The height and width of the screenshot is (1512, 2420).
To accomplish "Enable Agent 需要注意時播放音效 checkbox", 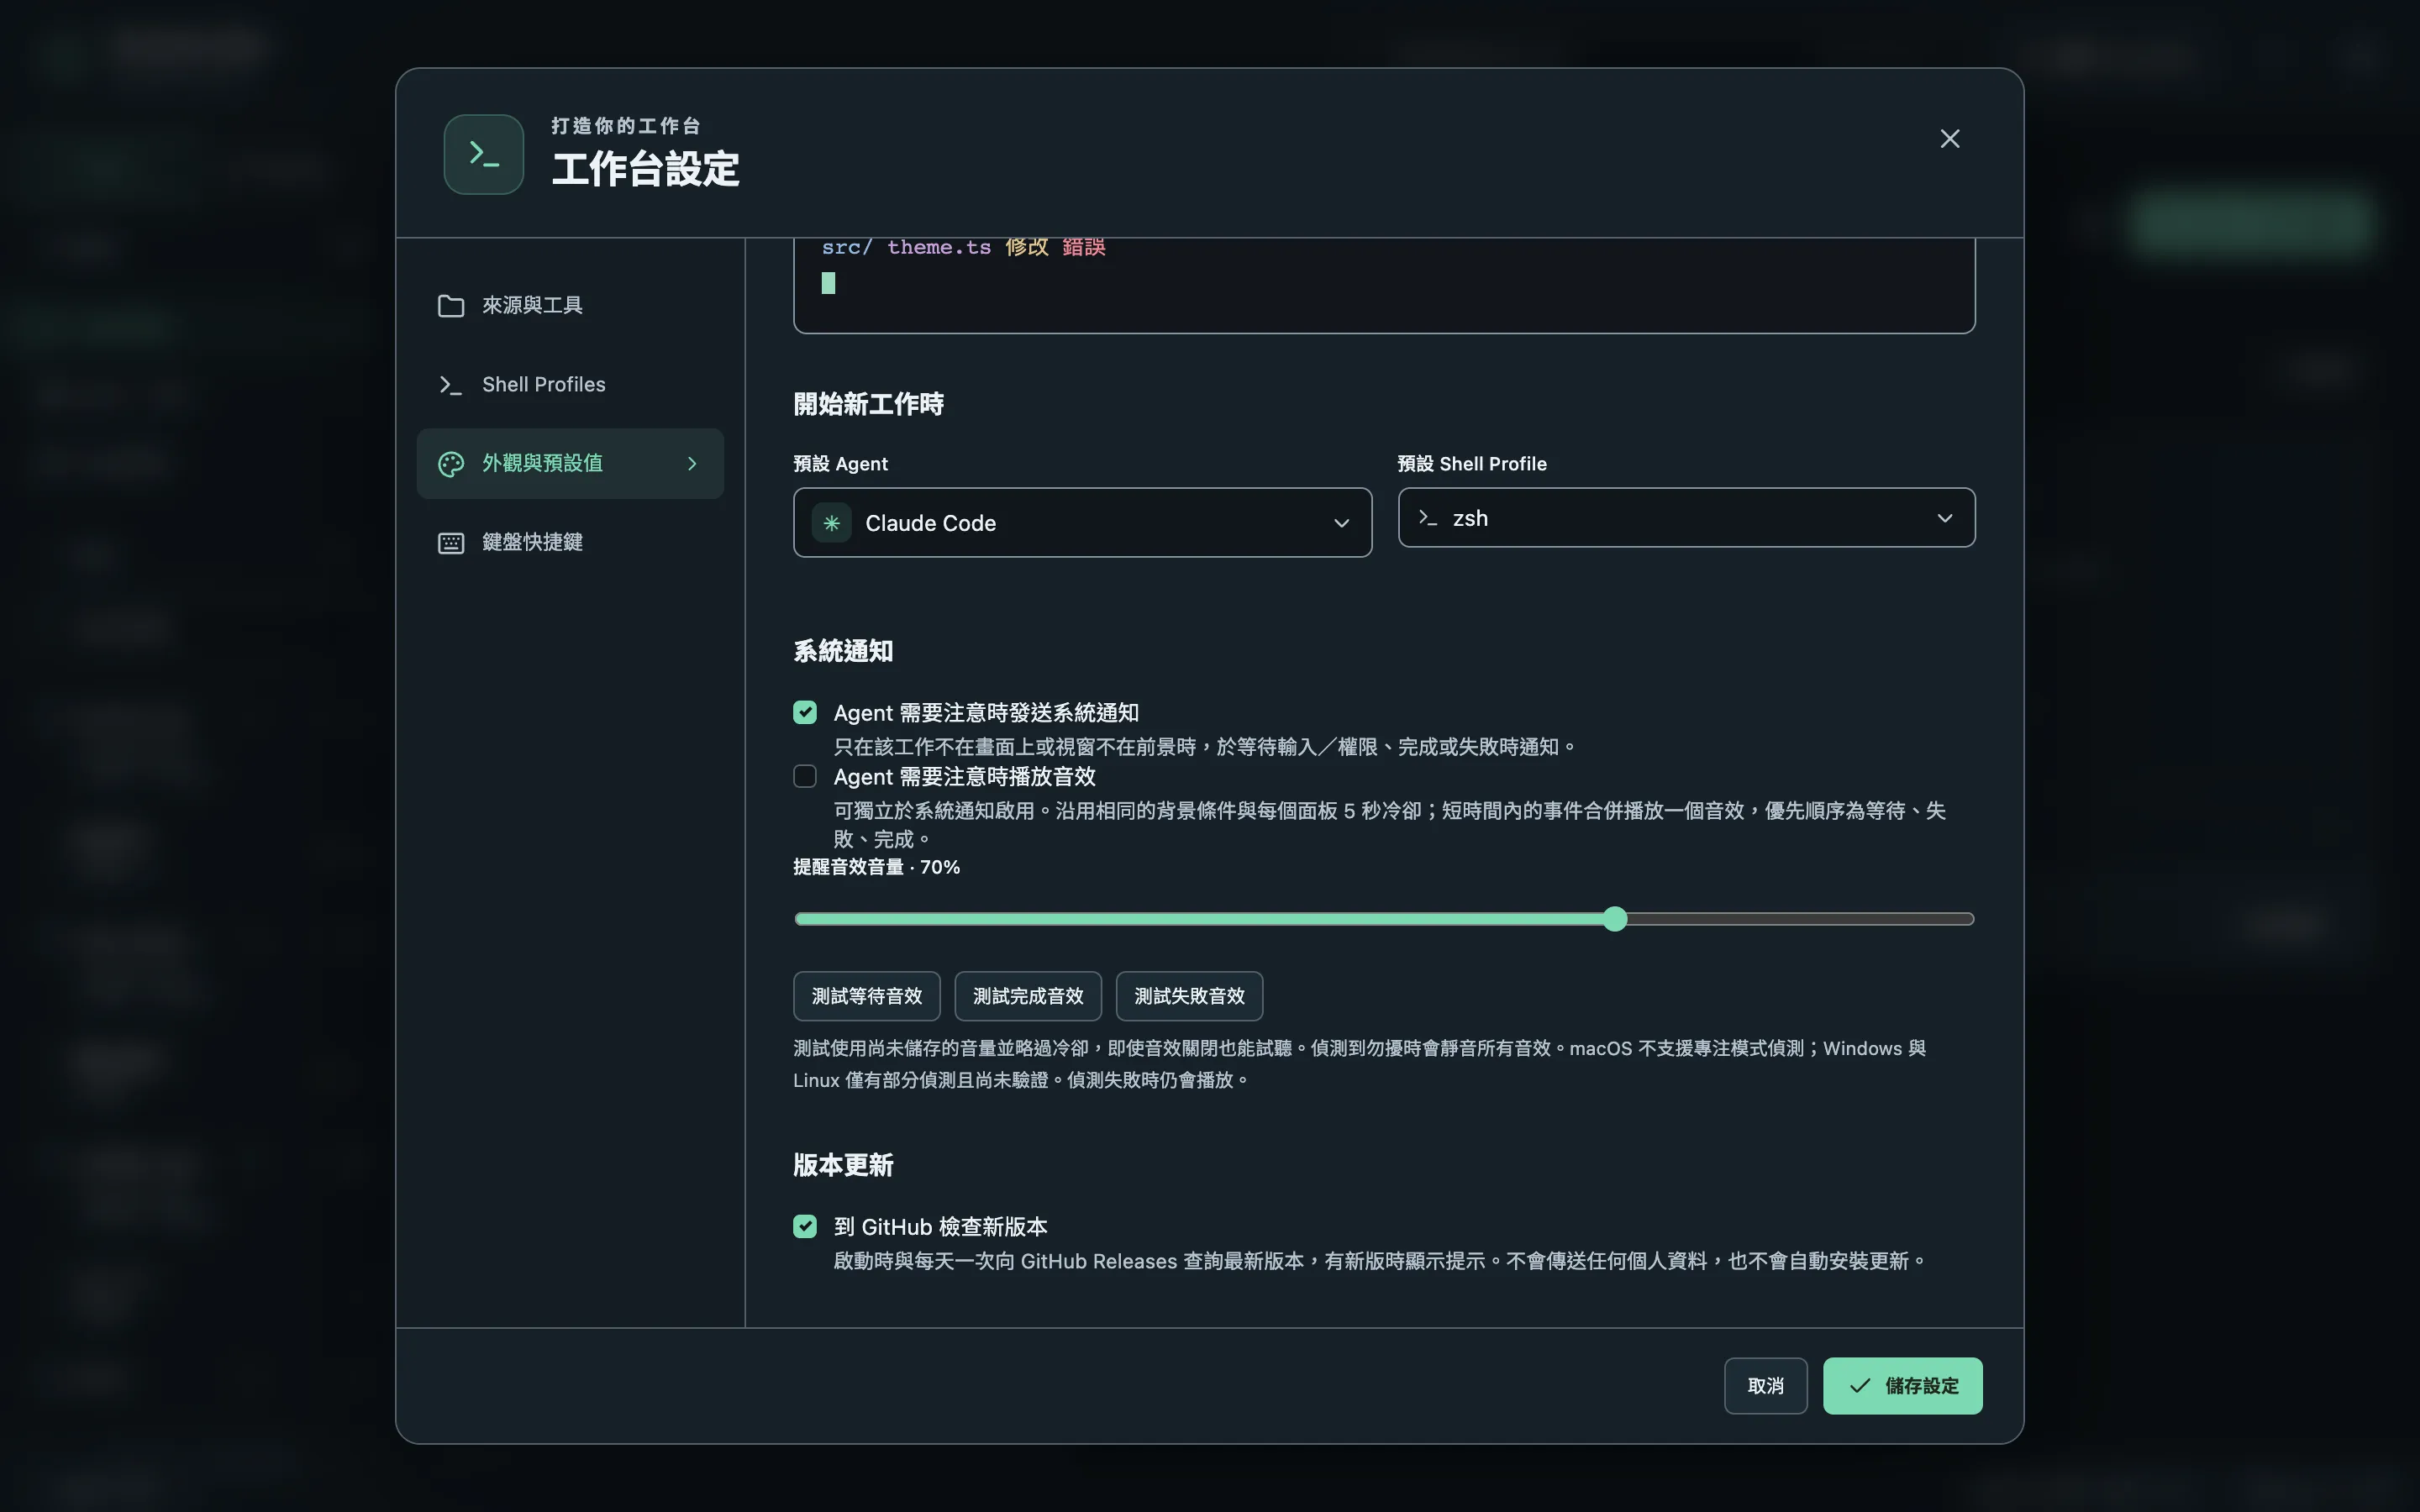I will coord(805,777).
